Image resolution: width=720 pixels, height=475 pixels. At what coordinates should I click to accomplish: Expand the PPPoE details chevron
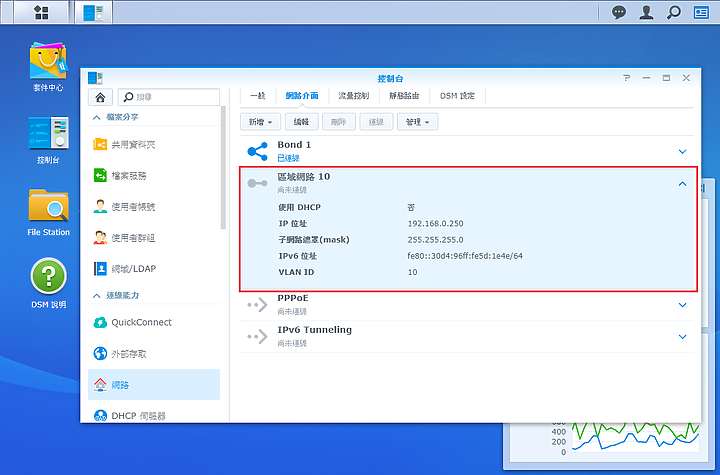pyautogui.click(x=682, y=305)
